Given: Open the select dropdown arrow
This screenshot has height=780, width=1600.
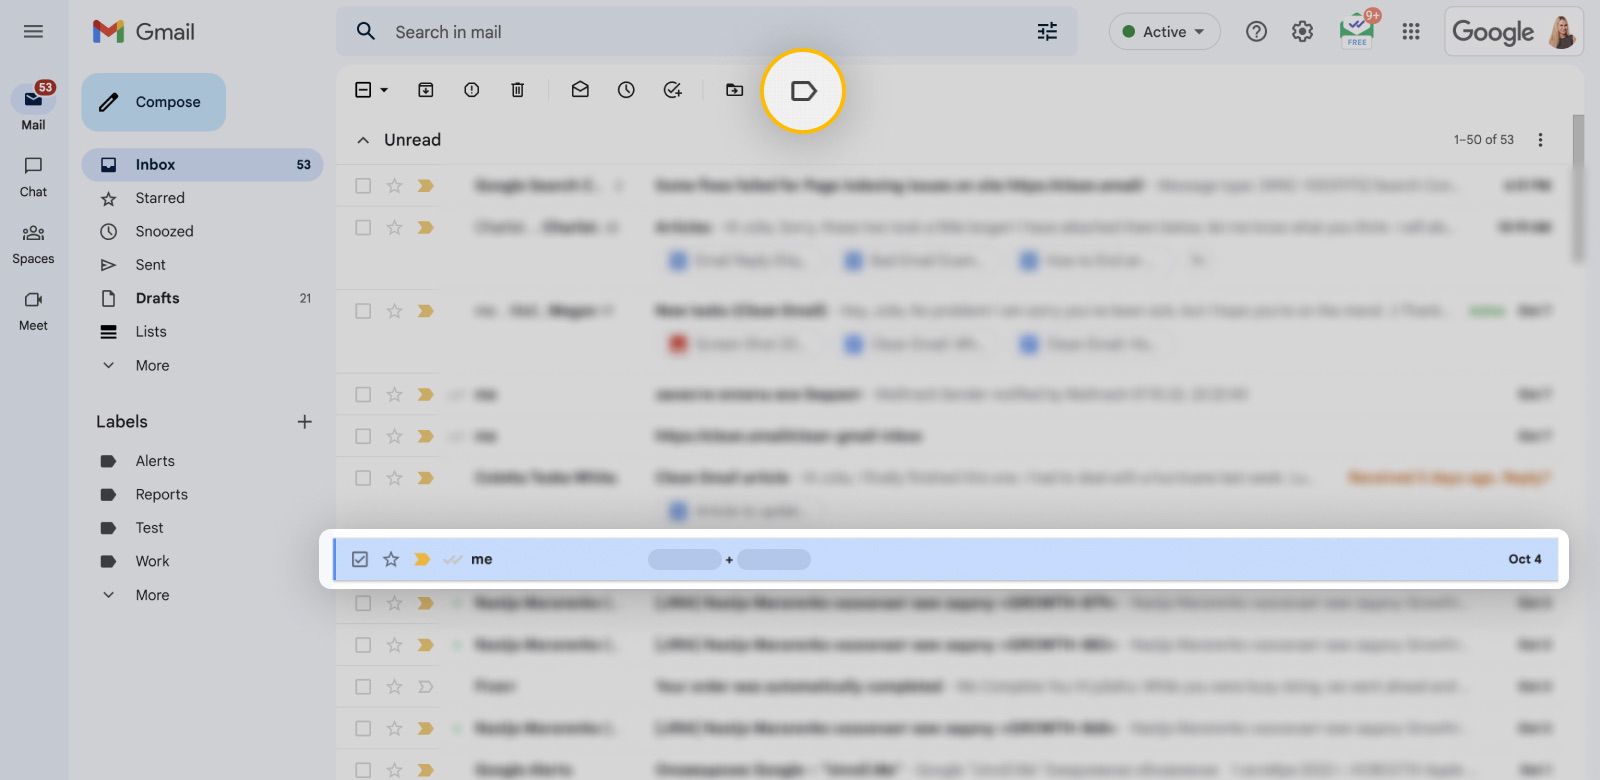Looking at the screenshot, I should click(384, 90).
